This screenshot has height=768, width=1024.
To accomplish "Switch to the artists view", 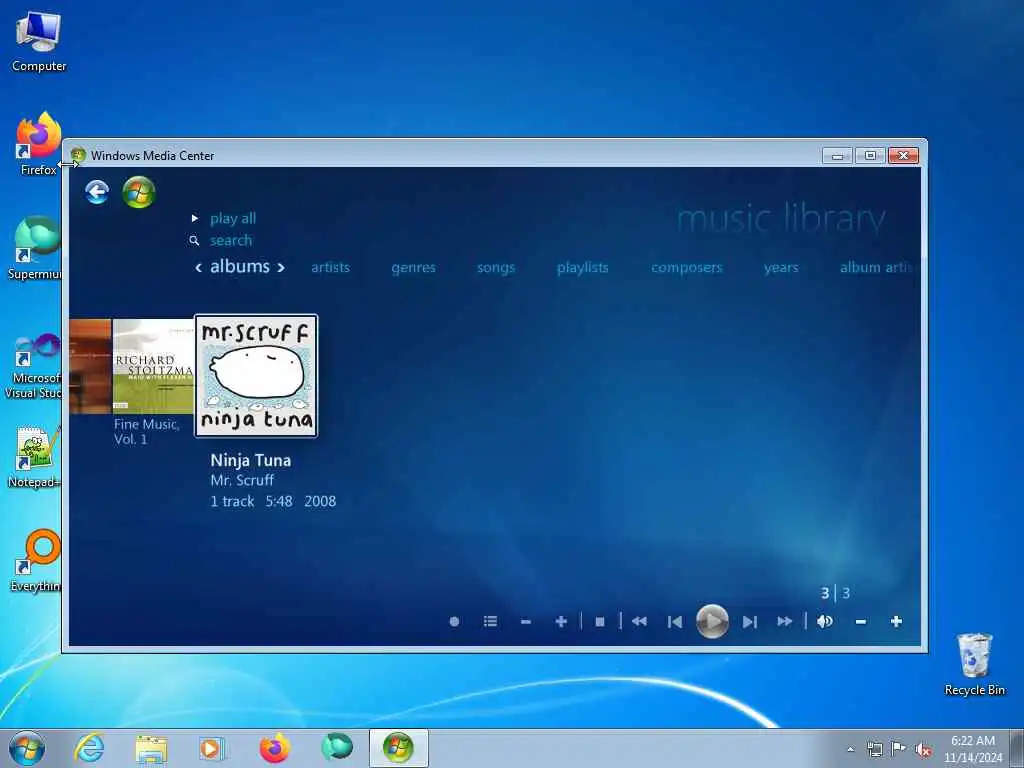I will [330, 267].
